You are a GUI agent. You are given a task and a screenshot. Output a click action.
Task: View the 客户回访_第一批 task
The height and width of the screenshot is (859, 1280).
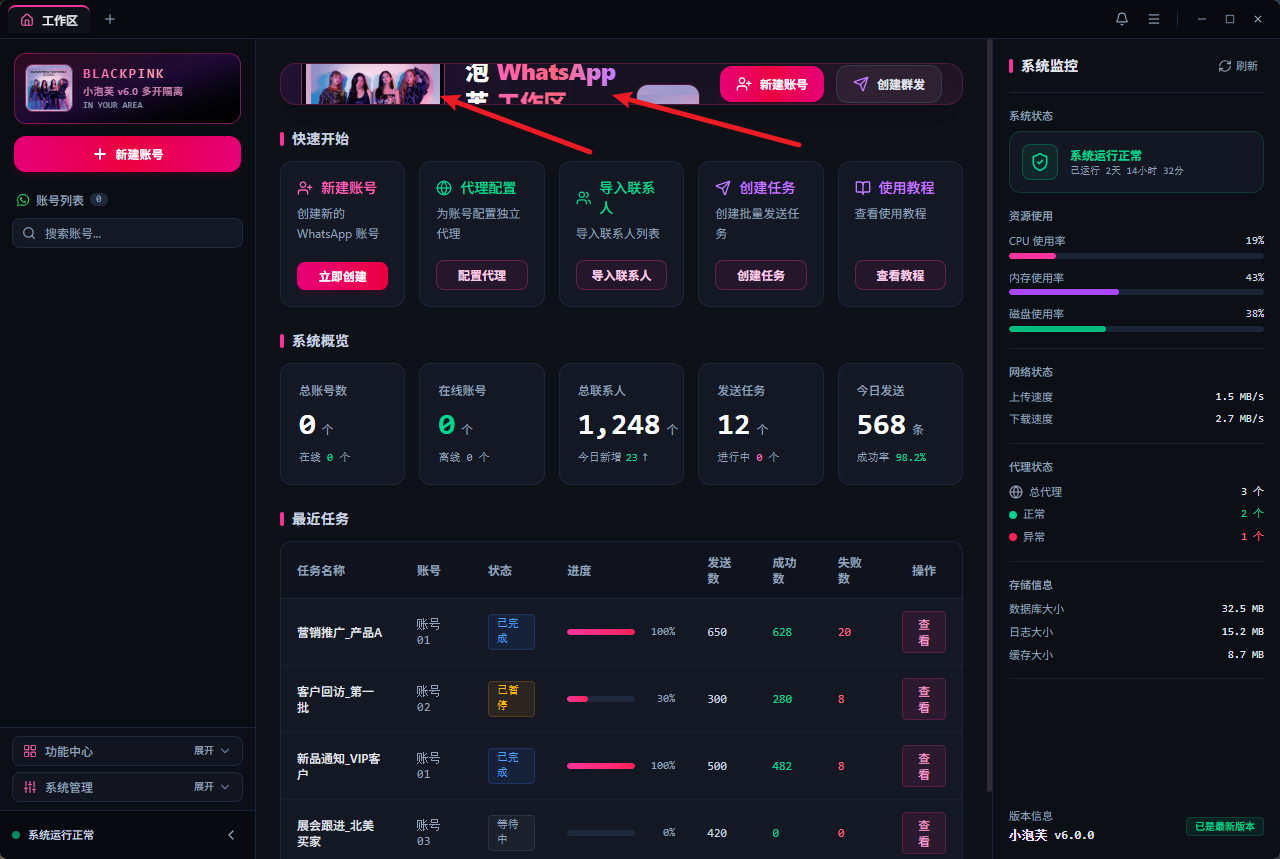click(x=924, y=699)
